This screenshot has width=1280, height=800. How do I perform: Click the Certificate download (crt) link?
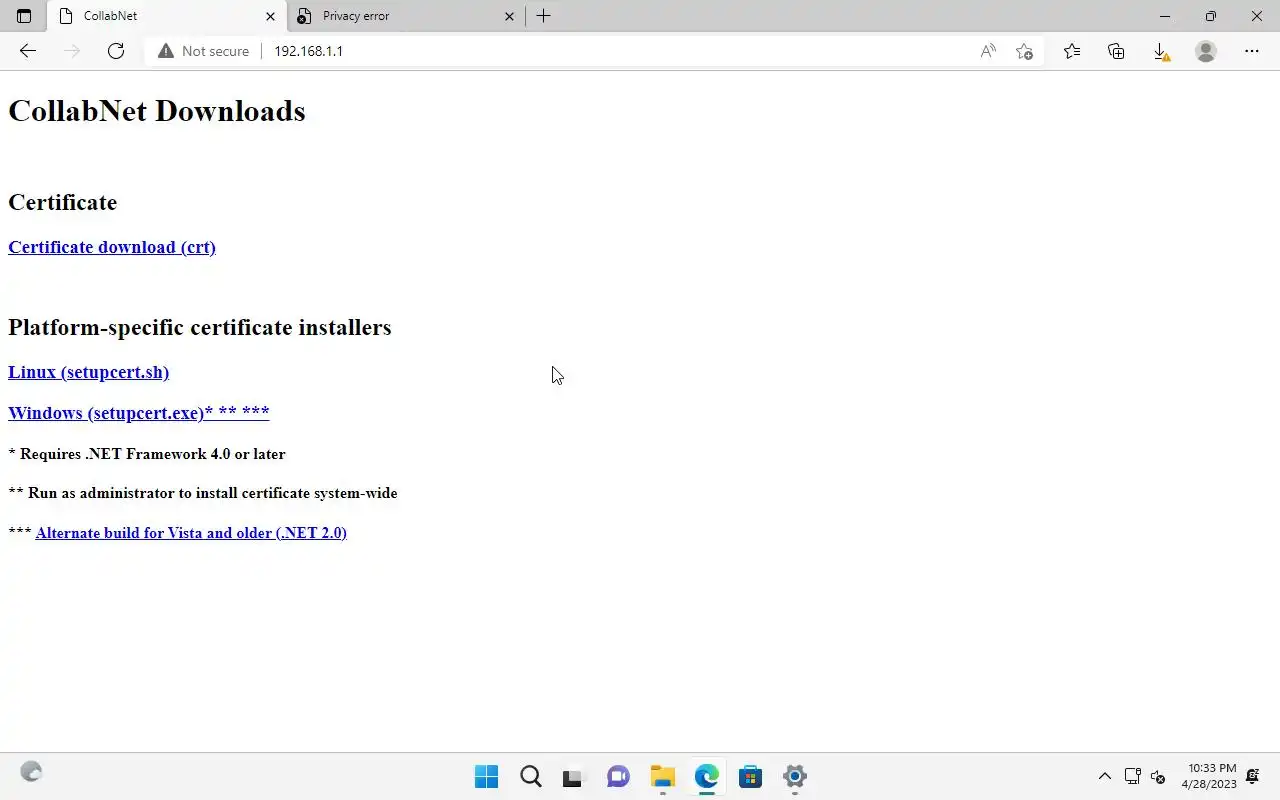pos(112,247)
